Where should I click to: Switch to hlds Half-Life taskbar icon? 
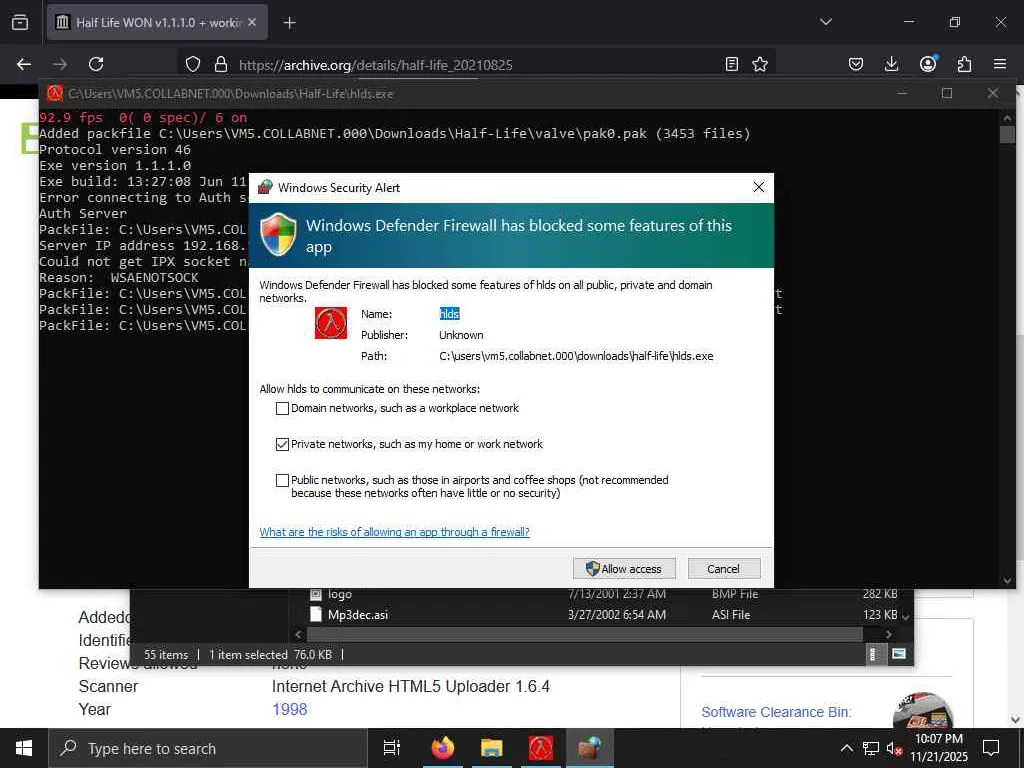(541, 748)
